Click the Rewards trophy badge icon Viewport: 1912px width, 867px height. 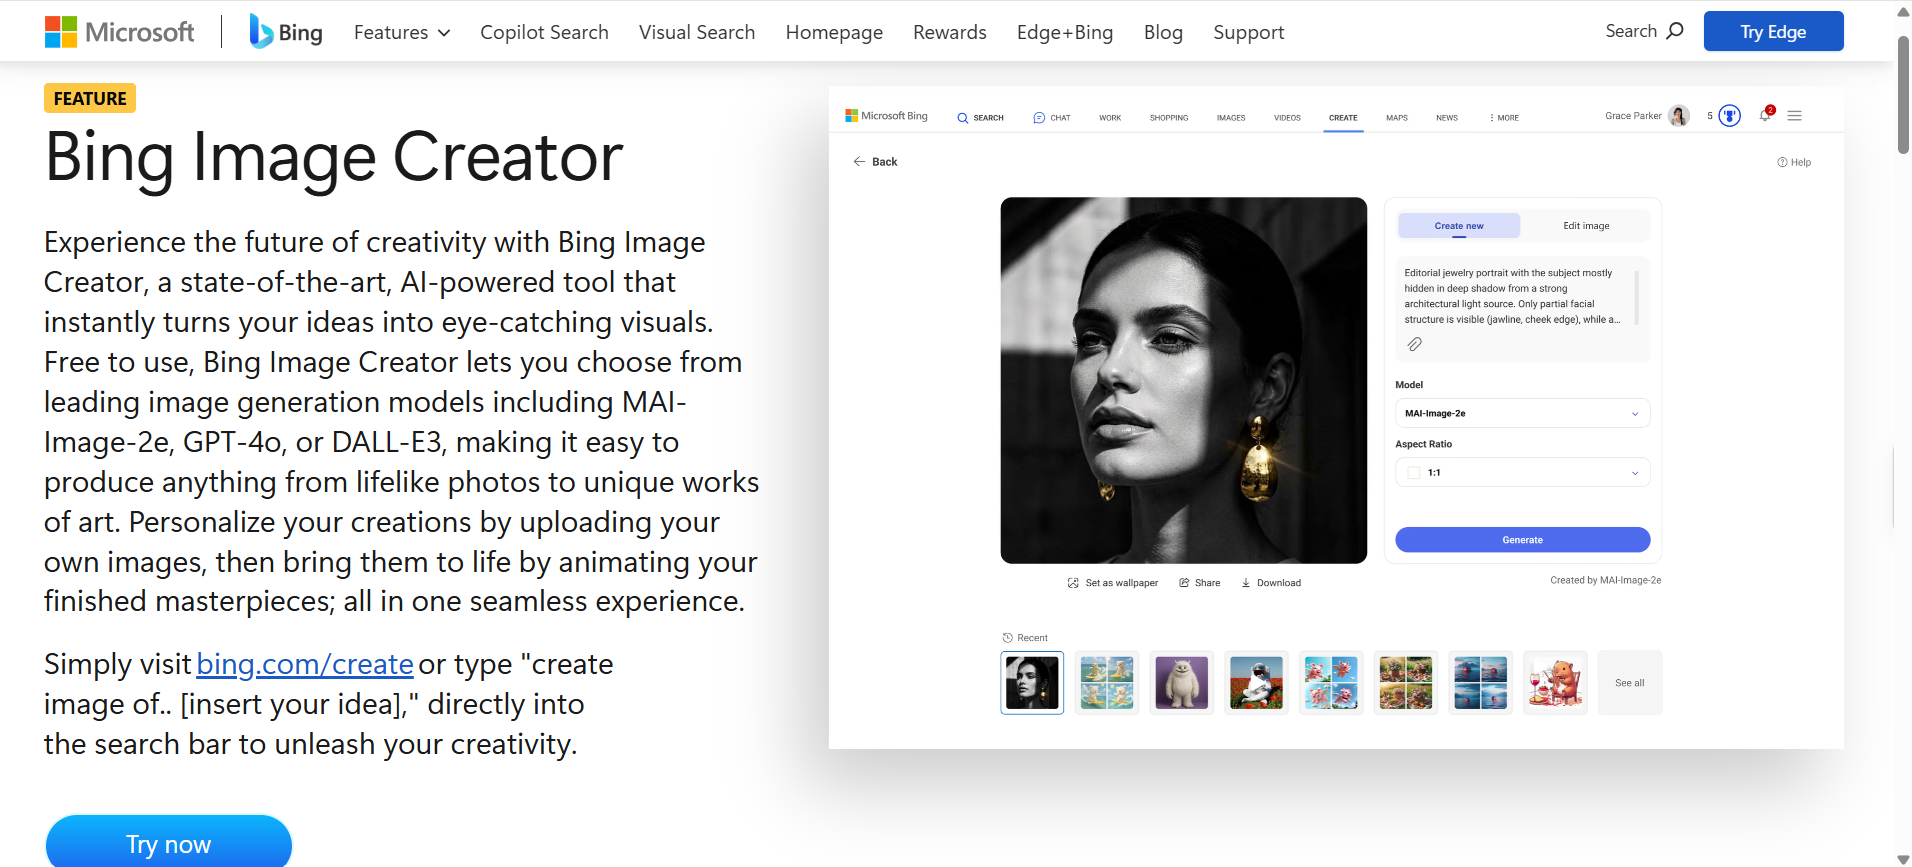pyautogui.click(x=1729, y=116)
